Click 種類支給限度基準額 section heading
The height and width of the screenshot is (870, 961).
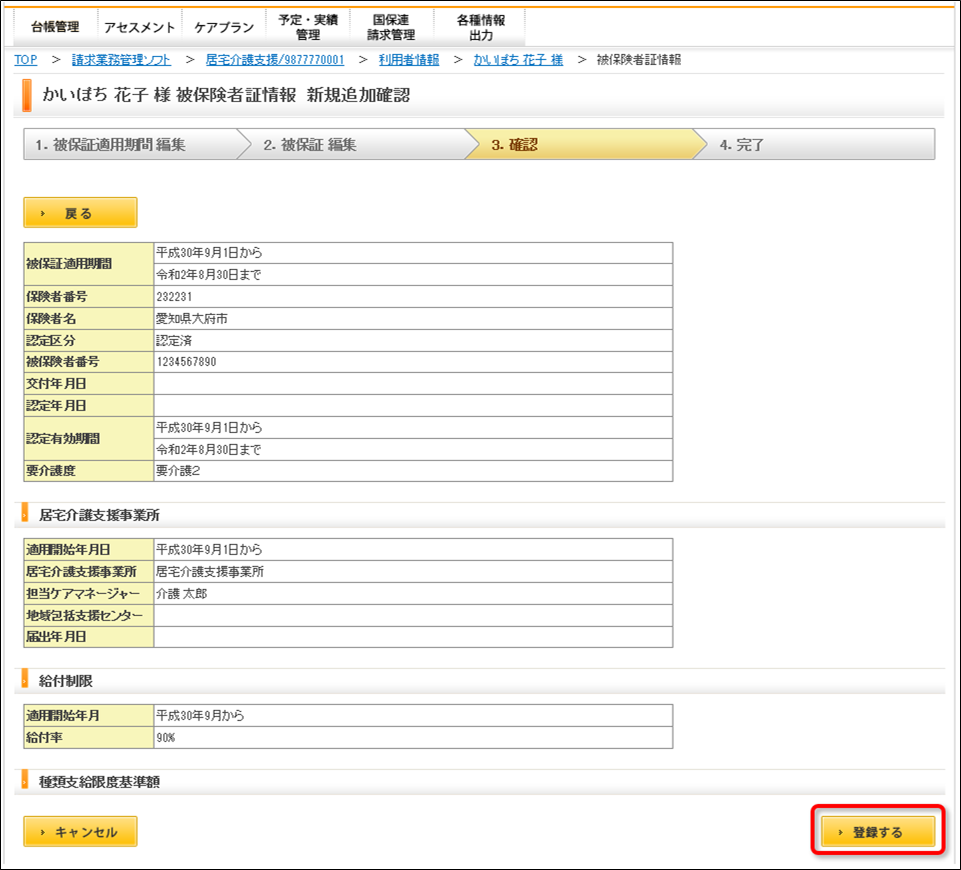(x=99, y=782)
